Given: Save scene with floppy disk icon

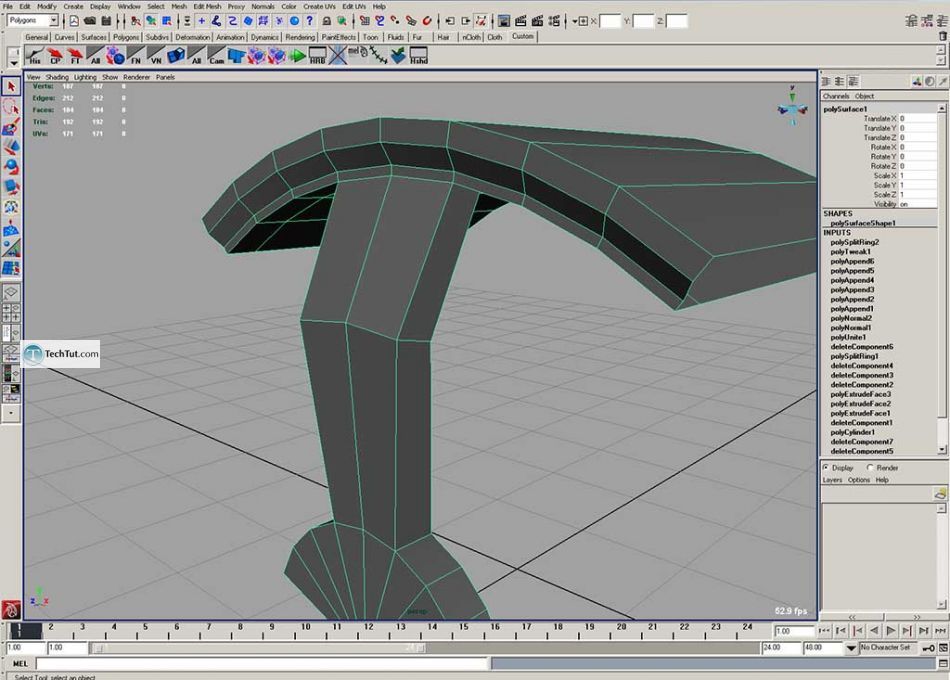Looking at the screenshot, I should click(106, 21).
